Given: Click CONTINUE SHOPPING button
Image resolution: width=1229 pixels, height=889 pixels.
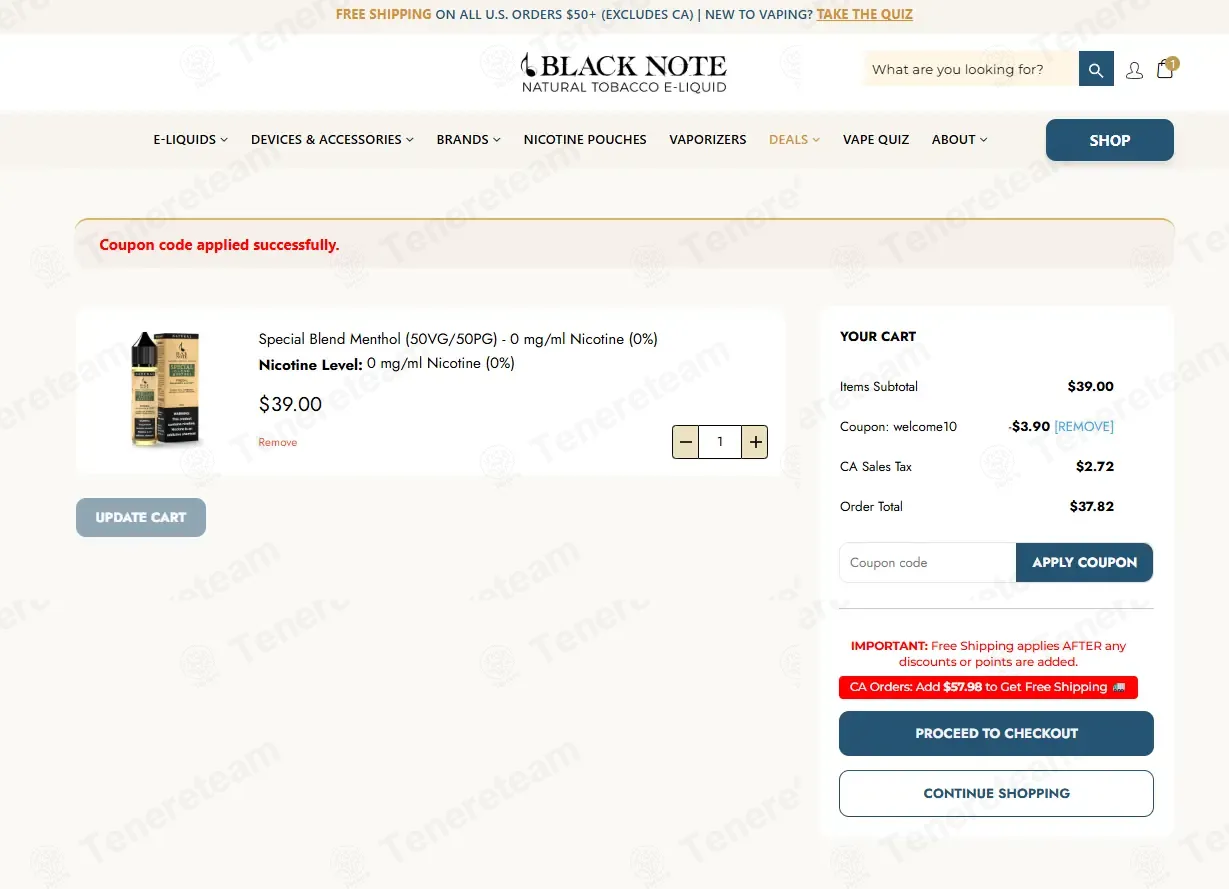Looking at the screenshot, I should pos(996,793).
